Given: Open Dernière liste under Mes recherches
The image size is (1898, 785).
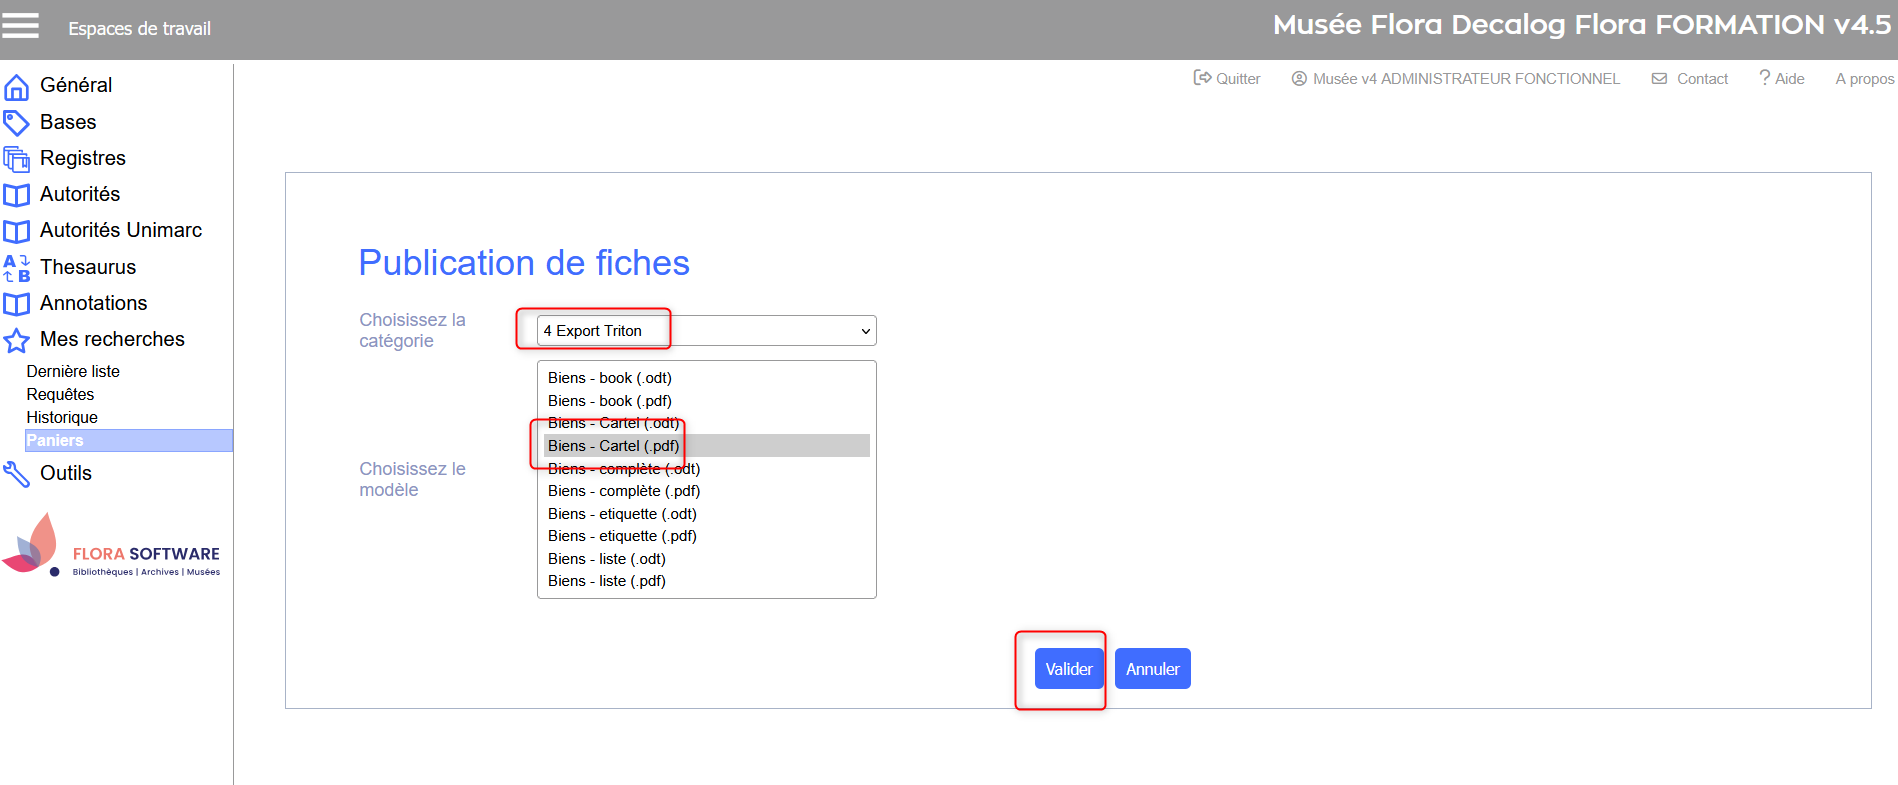Looking at the screenshot, I should [x=73, y=371].
